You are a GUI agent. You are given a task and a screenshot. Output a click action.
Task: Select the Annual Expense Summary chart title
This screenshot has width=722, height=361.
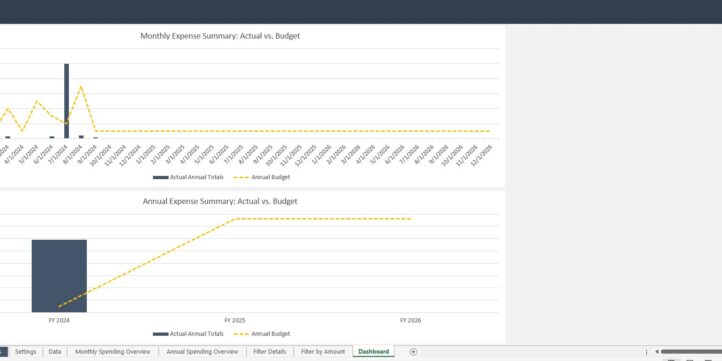[x=220, y=201]
